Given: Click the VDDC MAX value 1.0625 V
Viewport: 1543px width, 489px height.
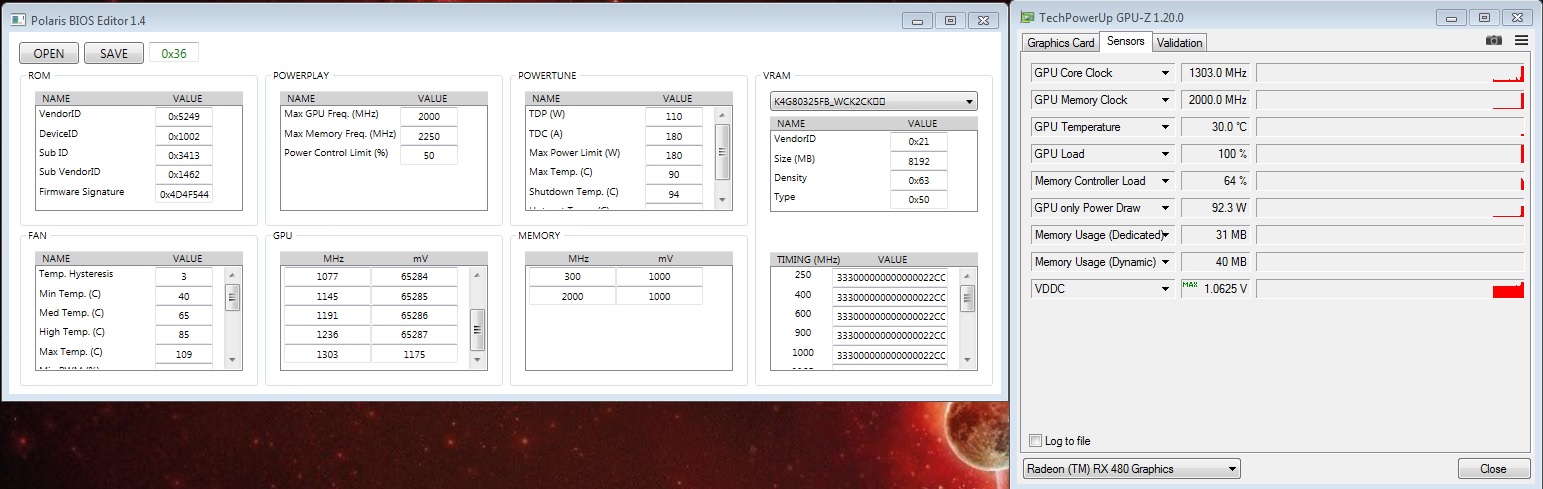Looking at the screenshot, I should click(x=1215, y=289).
